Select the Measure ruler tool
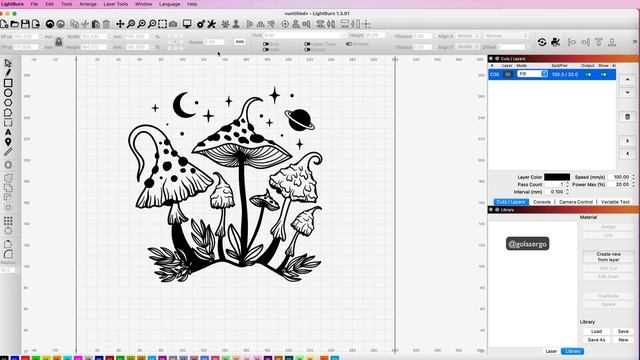 tap(8, 152)
